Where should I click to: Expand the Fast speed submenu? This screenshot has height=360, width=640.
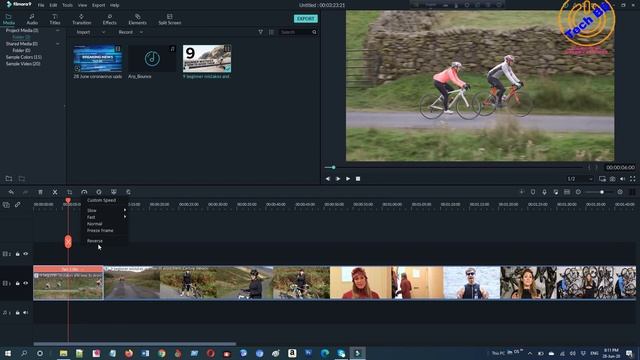pos(107,217)
